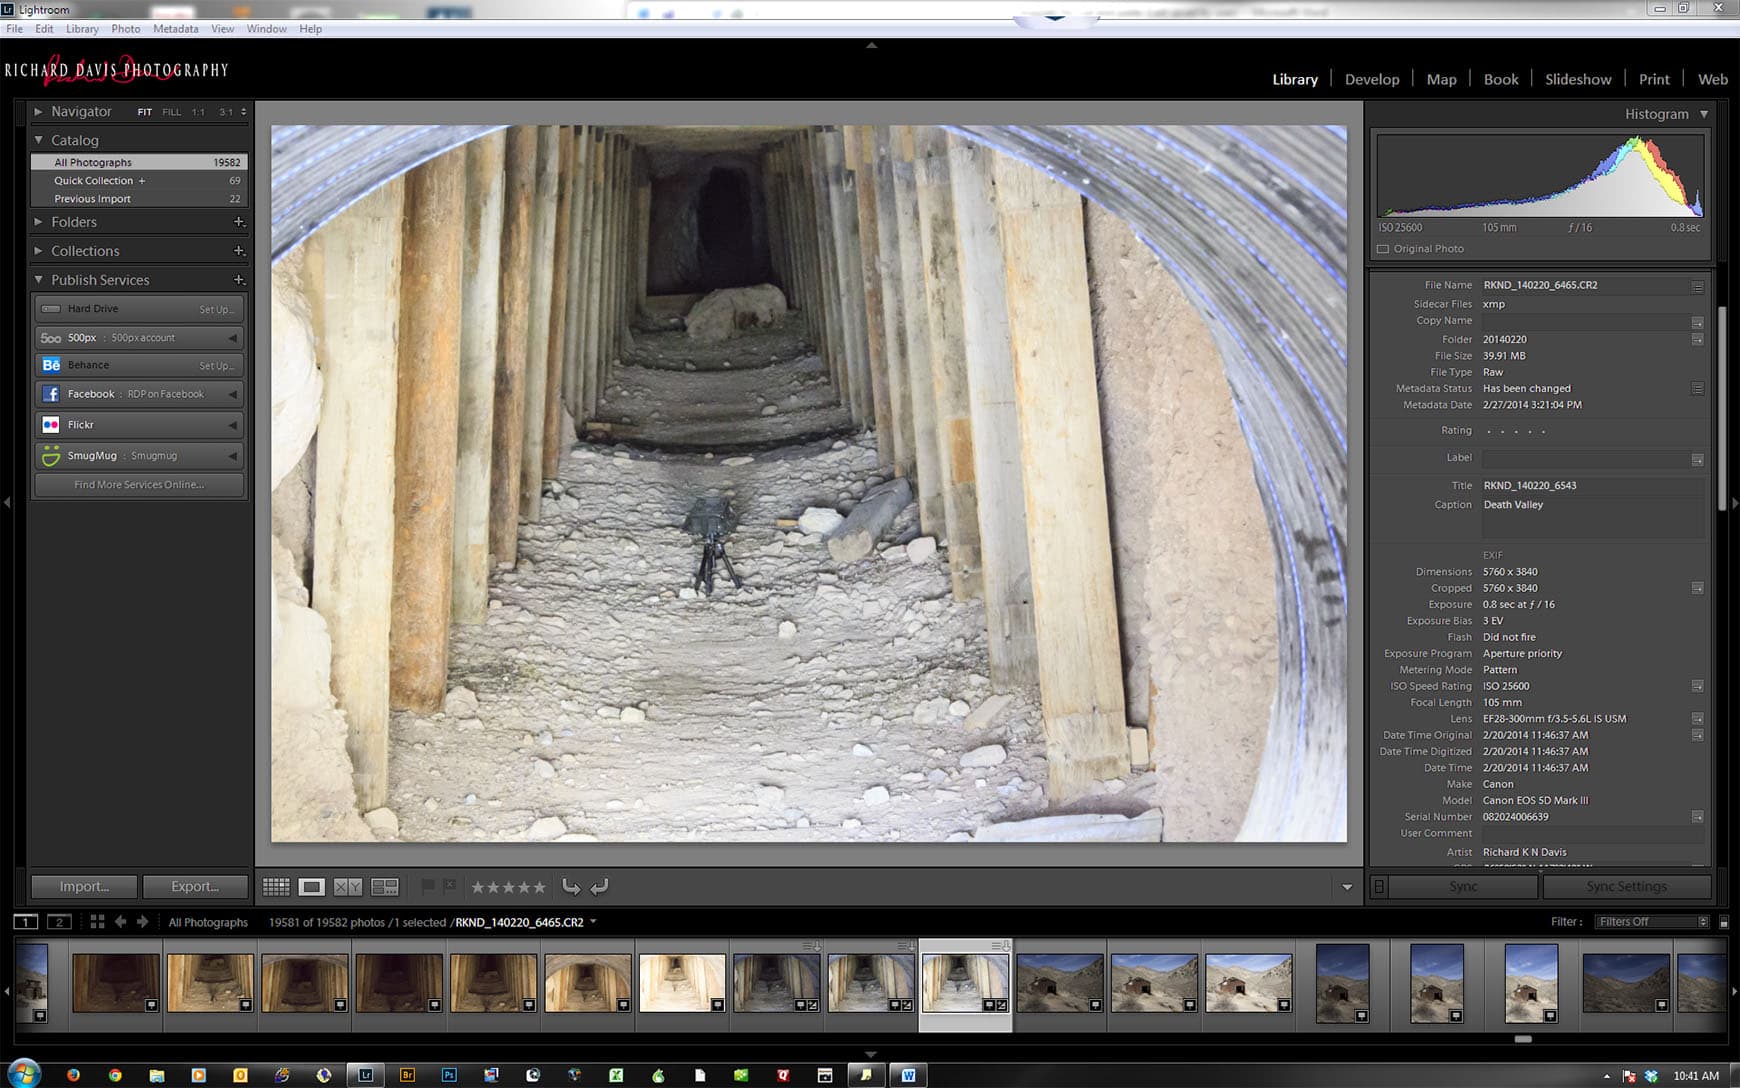Open the Map module
This screenshot has height=1088, width=1740.
pyautogui.click(x=1441, y=79)
